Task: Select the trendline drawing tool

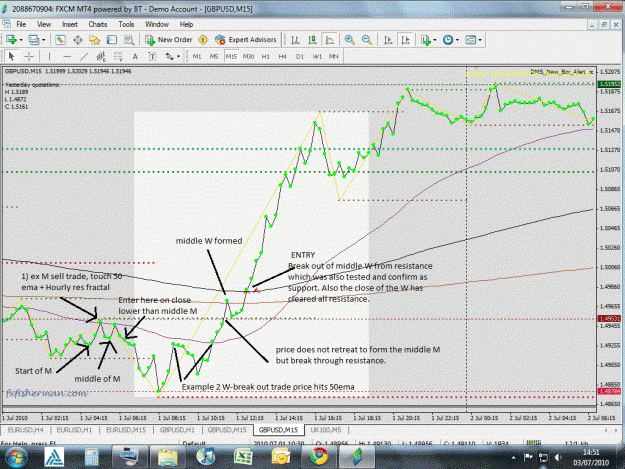Action: 84,57
